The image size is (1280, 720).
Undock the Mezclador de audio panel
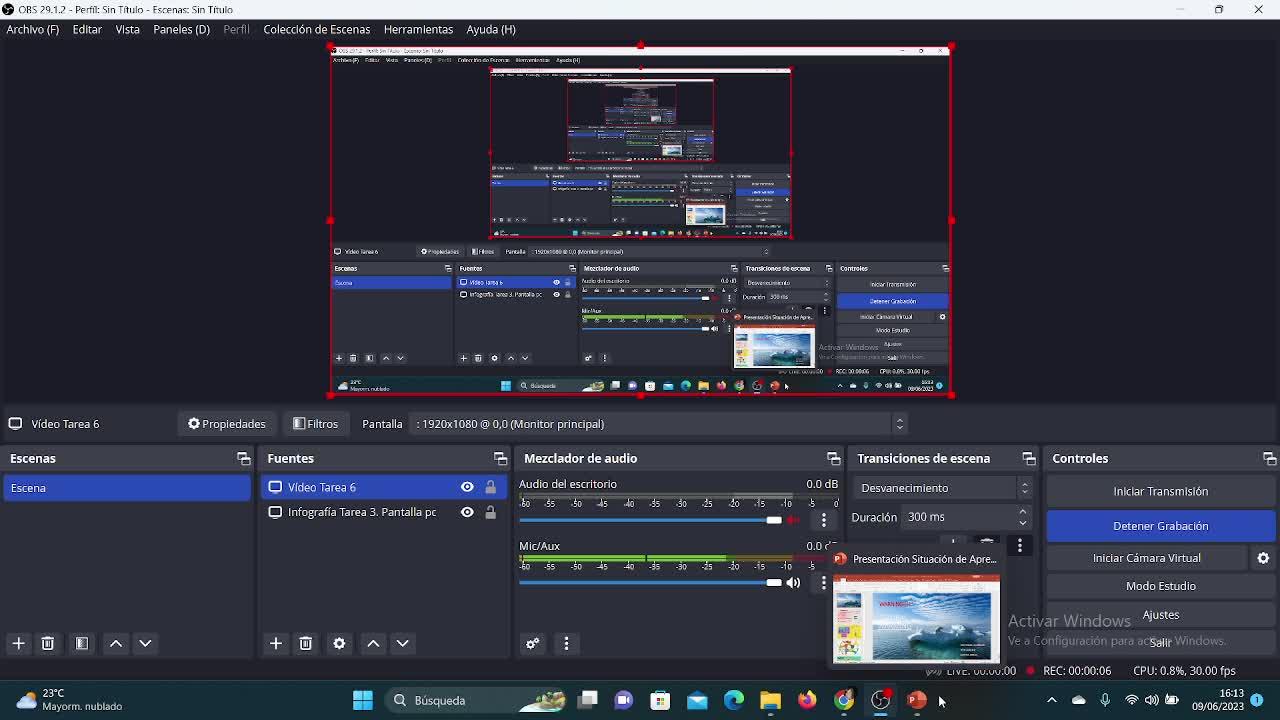pos(833,458)
